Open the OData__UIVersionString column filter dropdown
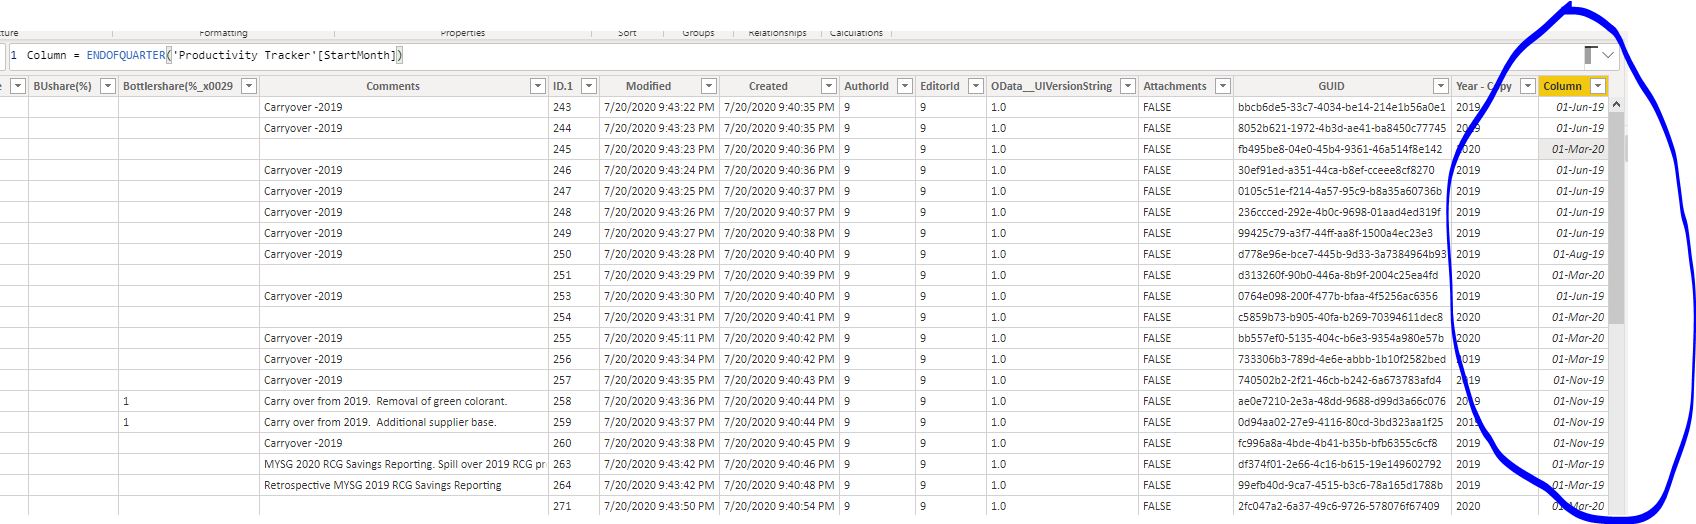Viewport: 1696px width, 524px height. [x=1127, y=86]
